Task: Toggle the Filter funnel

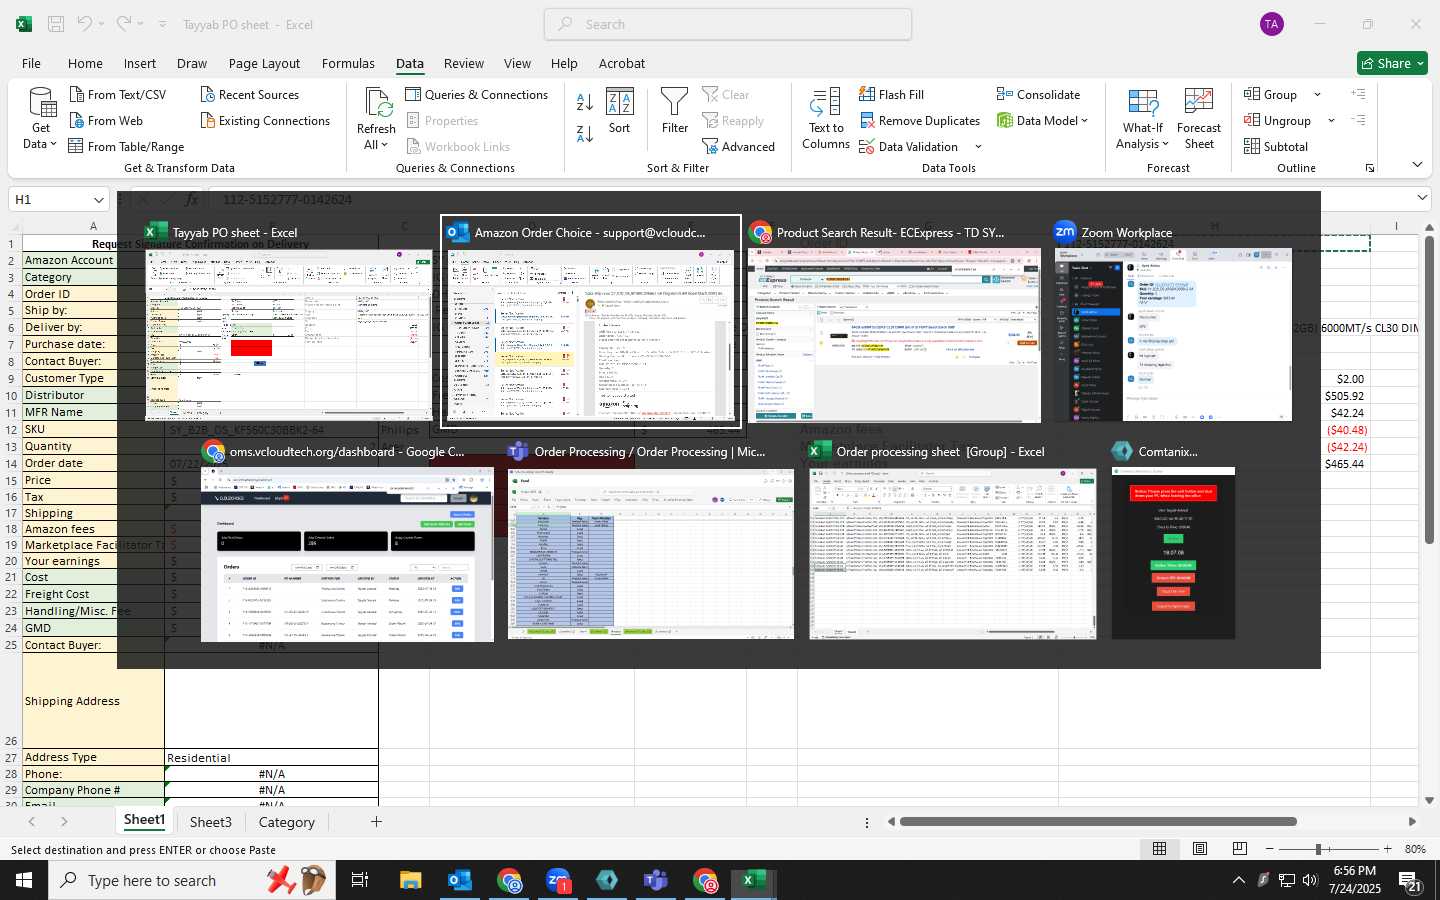Action: [x=675, y=110]
